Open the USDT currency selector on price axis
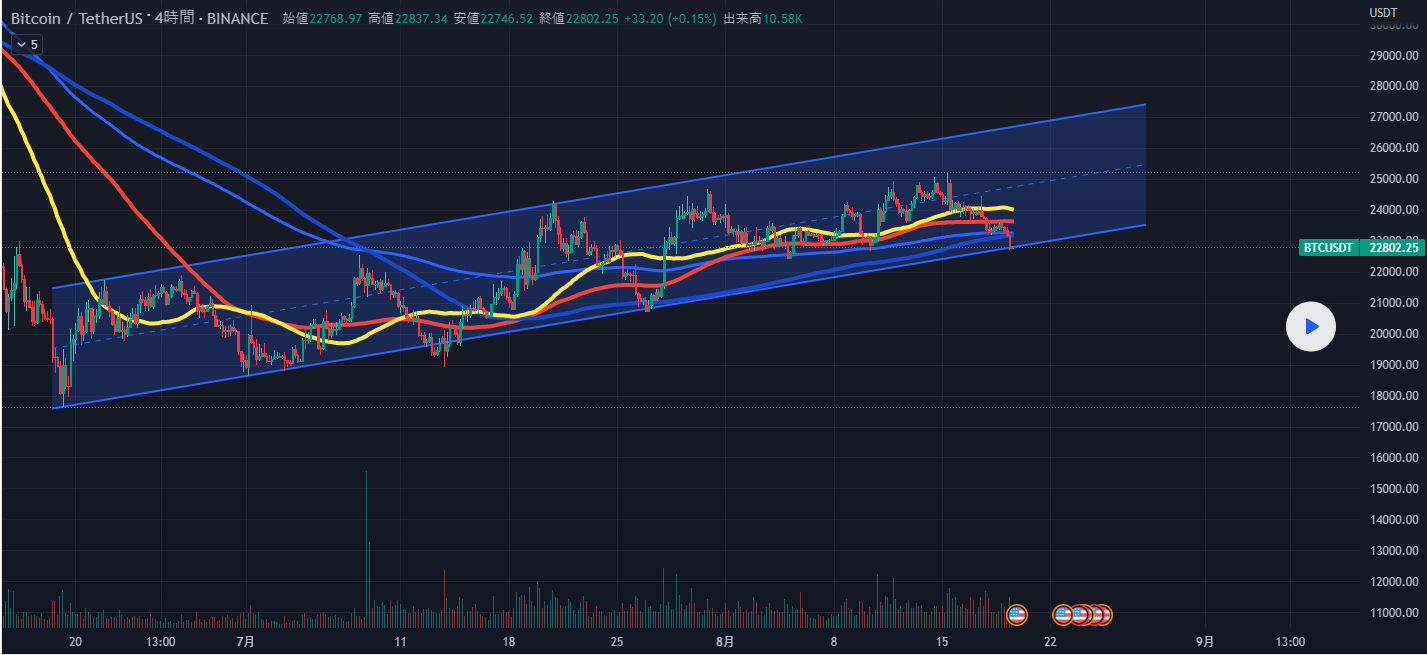The width and height of the screenshot is (1427, 655). click(x=1383, y=12)
